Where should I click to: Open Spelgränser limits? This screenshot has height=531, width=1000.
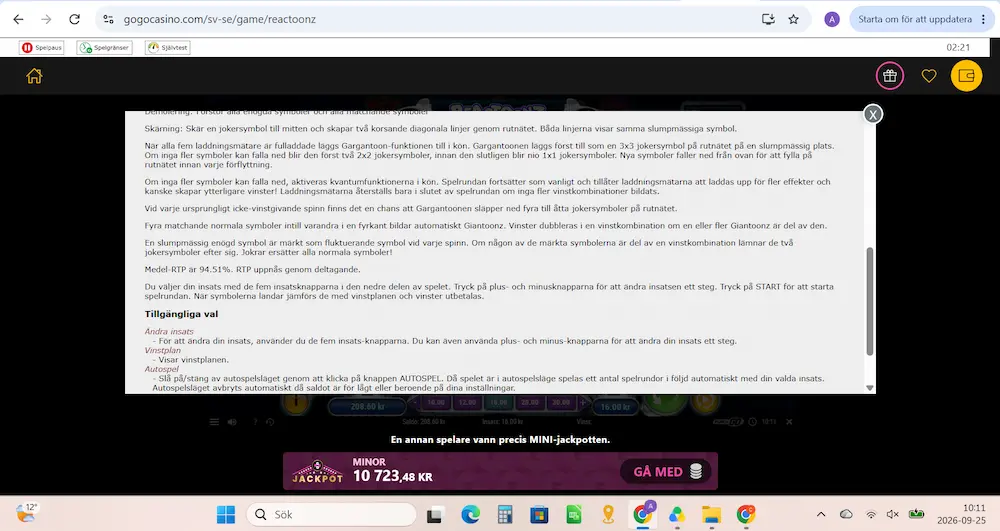(x=105, y=48)
